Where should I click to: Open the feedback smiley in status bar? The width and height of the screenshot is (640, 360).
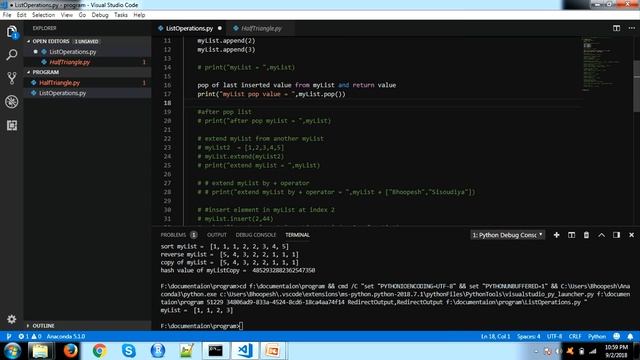[x=616, y=336]
